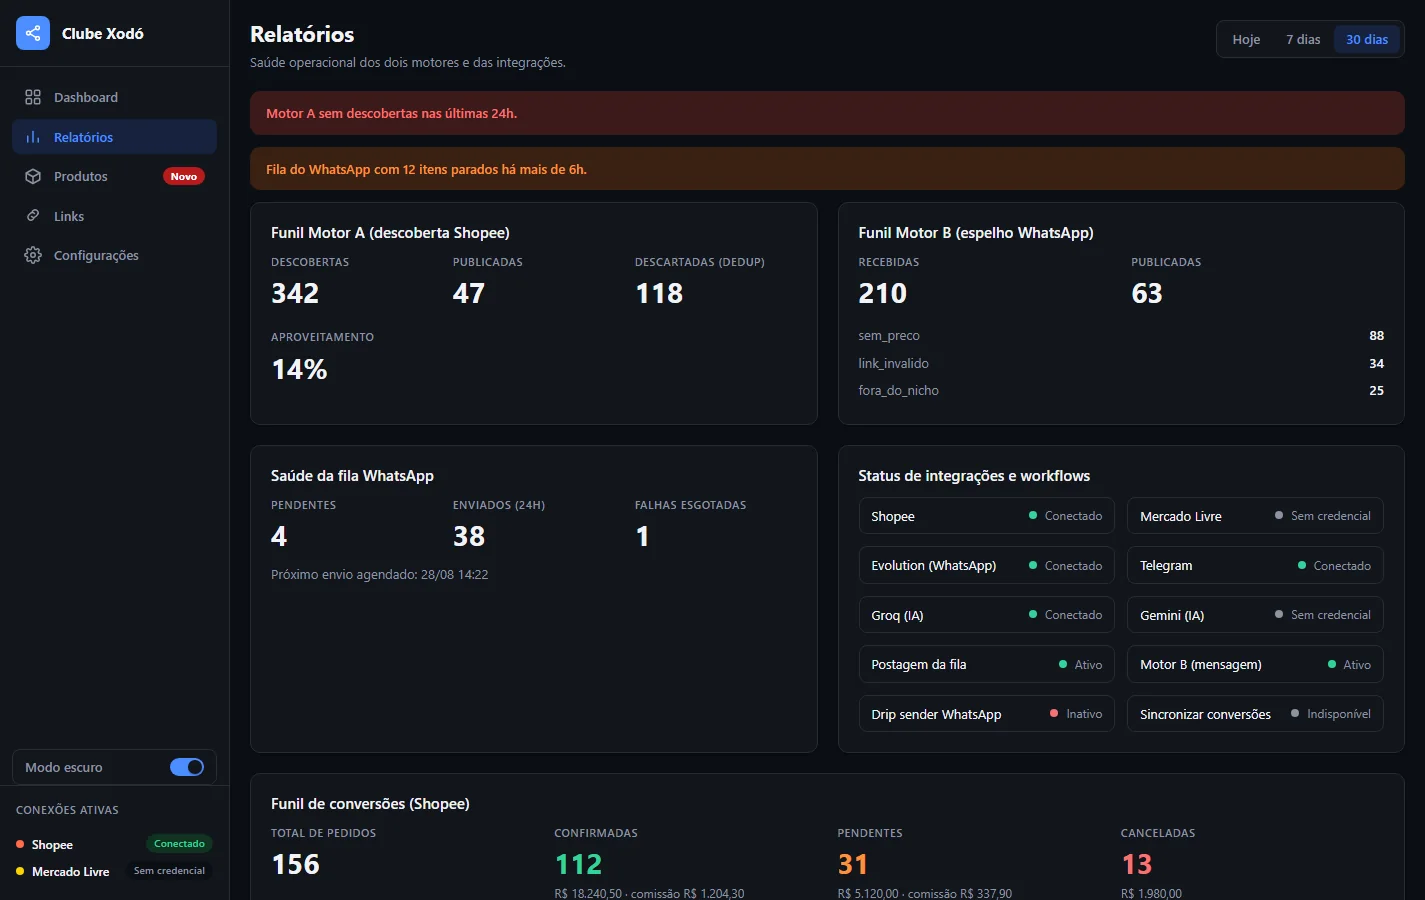The height and width of the screenshot is (900, 1425).
Task: Click the Motor B (mensagem) workflow card
Action: (x=1255, y=664)
